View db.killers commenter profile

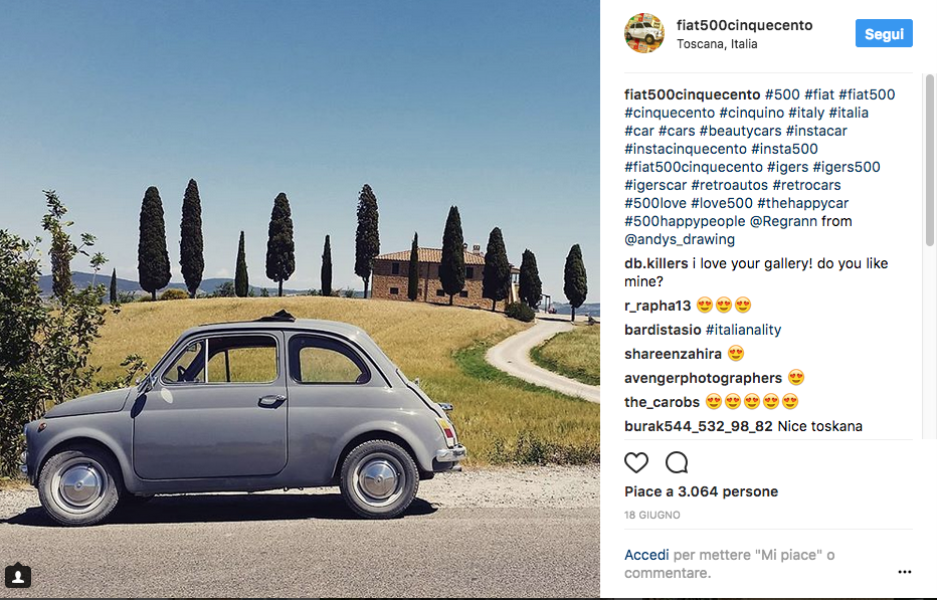click(656, 264)
